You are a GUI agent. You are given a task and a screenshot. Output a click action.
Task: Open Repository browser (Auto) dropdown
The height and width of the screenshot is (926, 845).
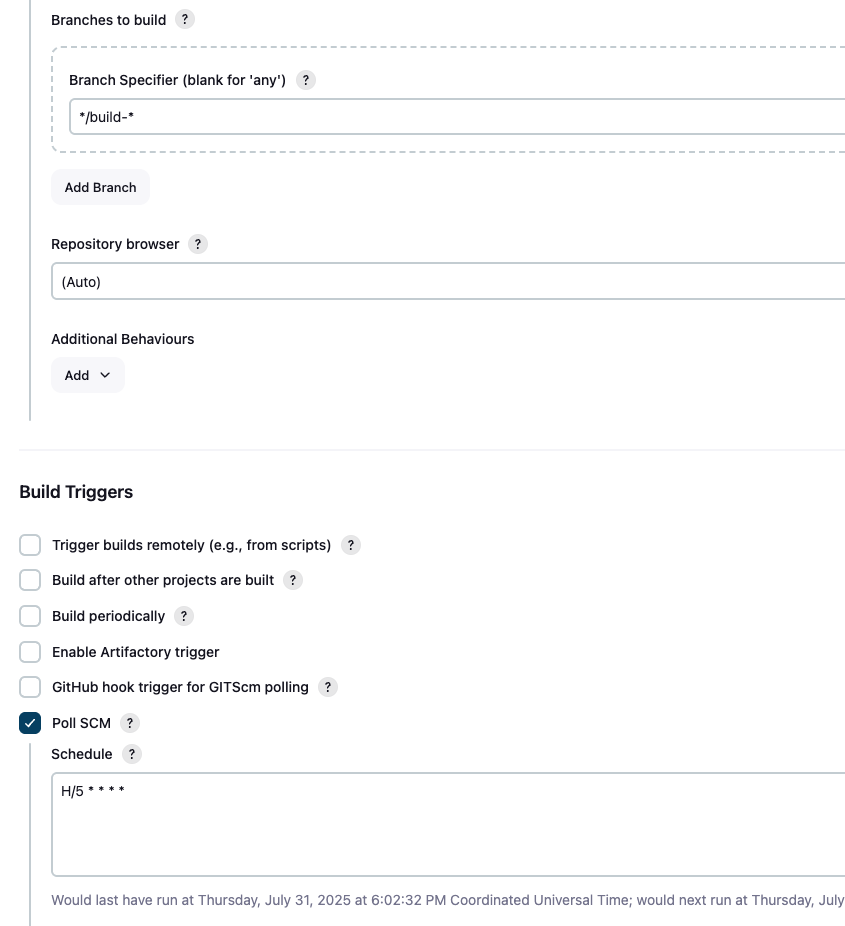click(x=448, y=282)
